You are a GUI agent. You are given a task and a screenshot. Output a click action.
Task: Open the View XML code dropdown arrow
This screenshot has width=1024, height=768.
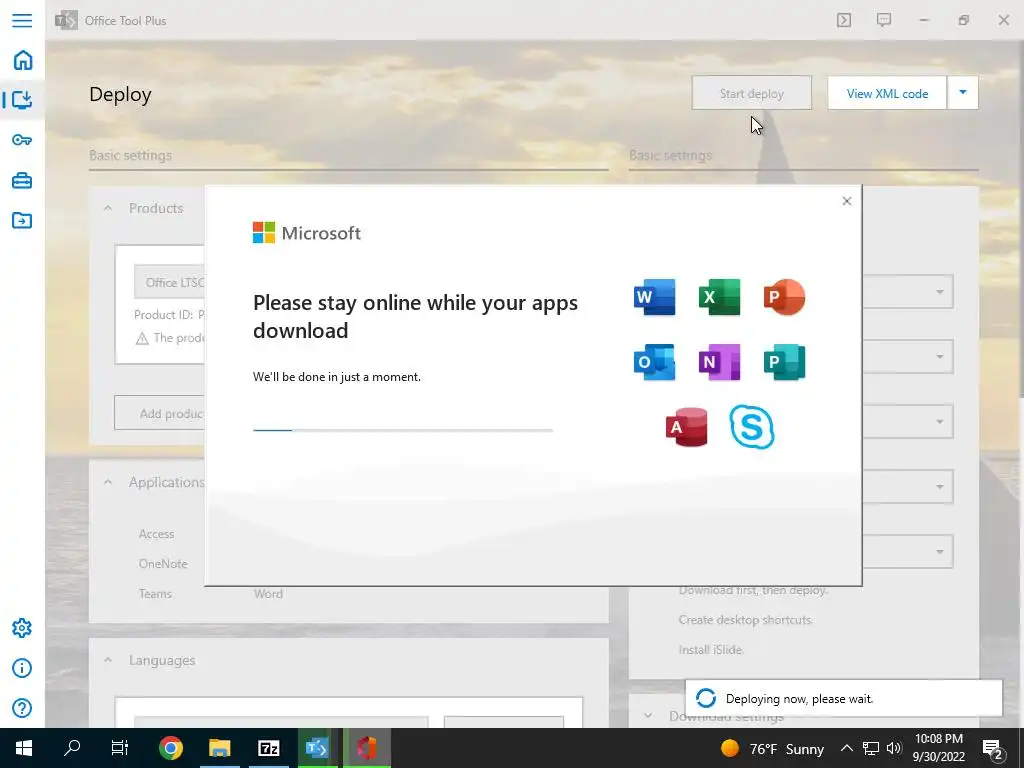coord(963,93)
